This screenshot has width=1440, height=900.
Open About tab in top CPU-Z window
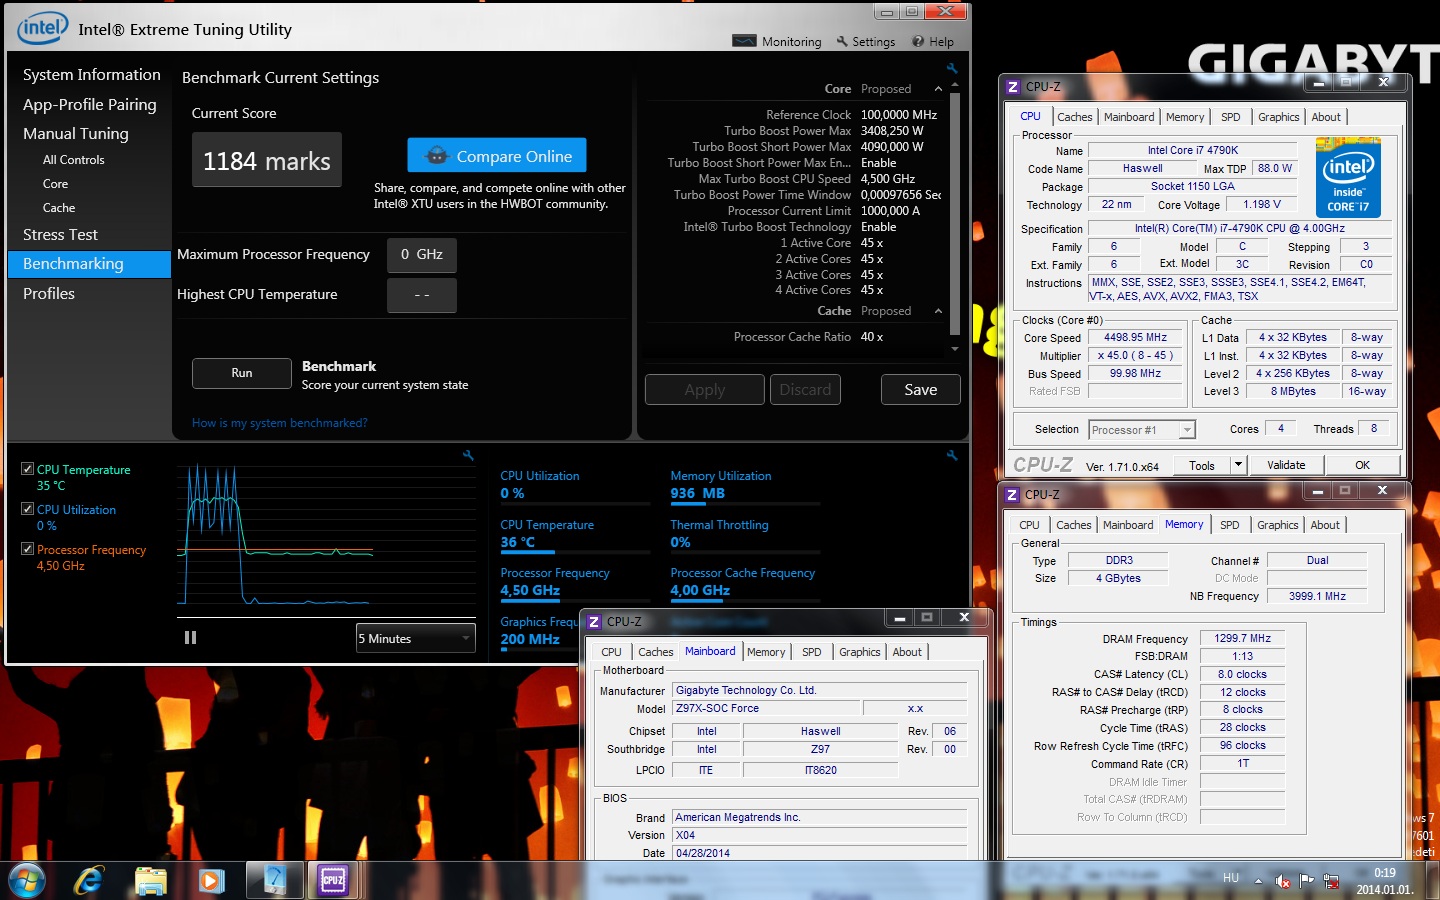[1326, 117]
